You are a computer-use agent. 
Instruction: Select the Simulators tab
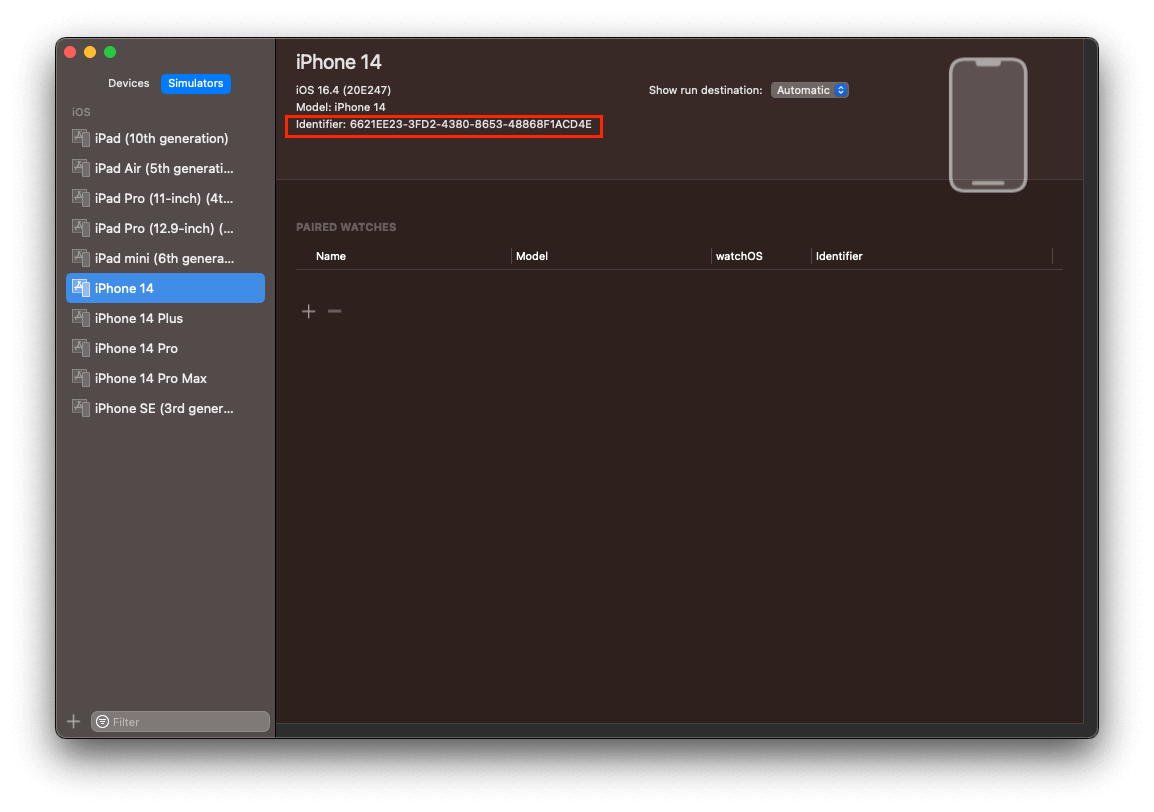pos(196,83)
